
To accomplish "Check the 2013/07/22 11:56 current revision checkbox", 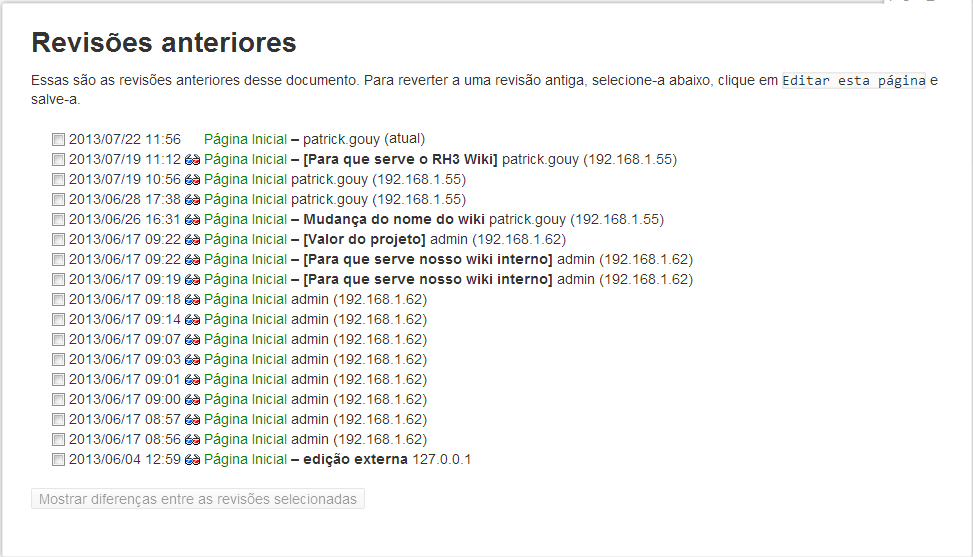I will click(59, 140).
